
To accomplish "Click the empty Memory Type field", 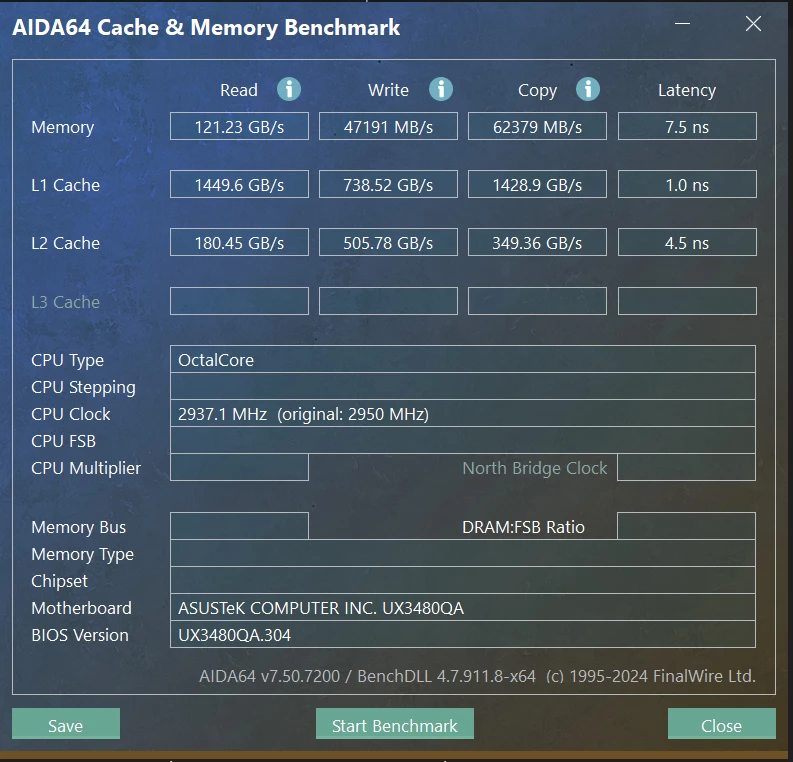I will [463, 553].
